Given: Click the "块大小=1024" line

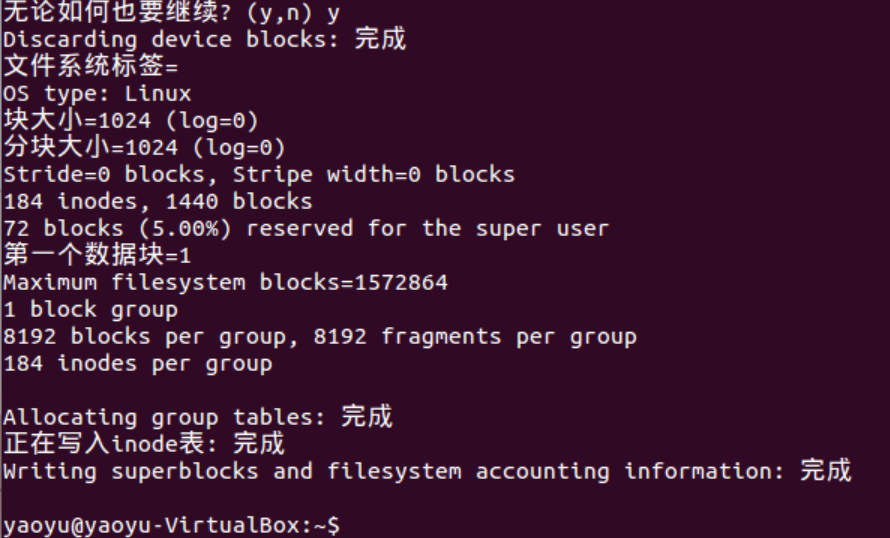Looking at the screenshot, I should (131, 121).
